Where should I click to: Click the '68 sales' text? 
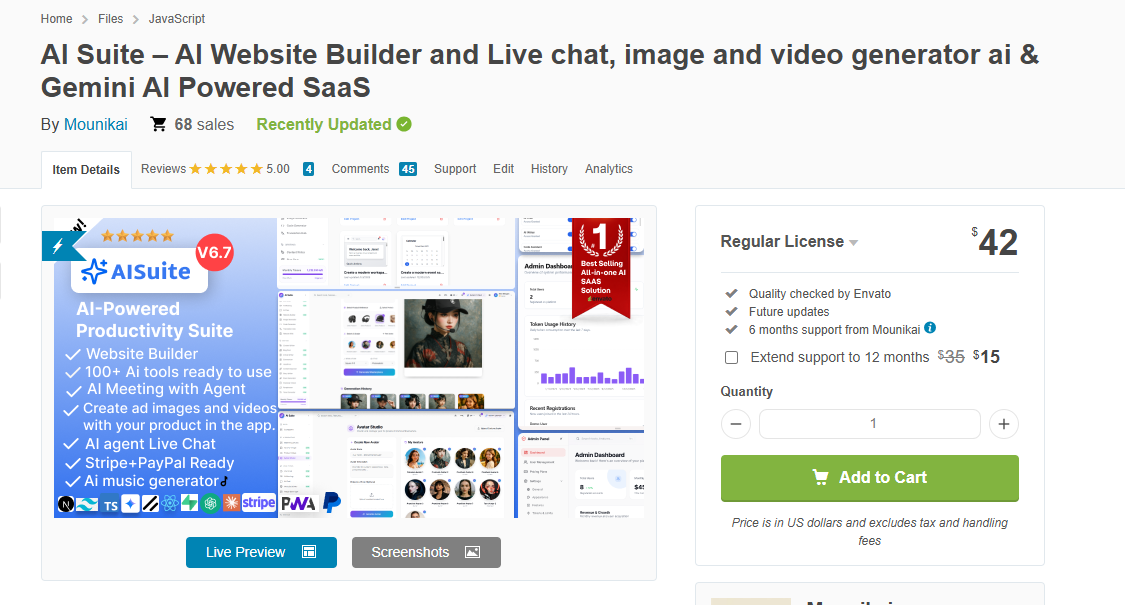pos(204,124)
